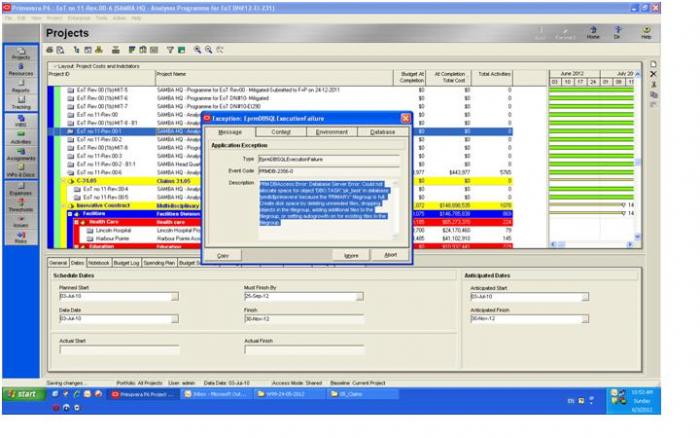
Task: Click the Ignore button in the Exception dialog
Action: tap(351, 255)
